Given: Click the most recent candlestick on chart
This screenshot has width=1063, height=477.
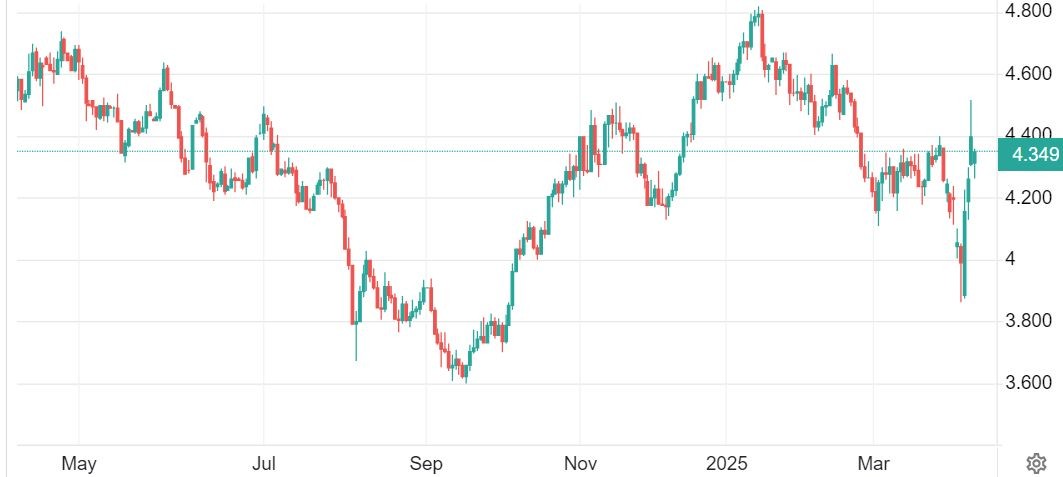Looking at the screenshot, I should coord(975,157).
